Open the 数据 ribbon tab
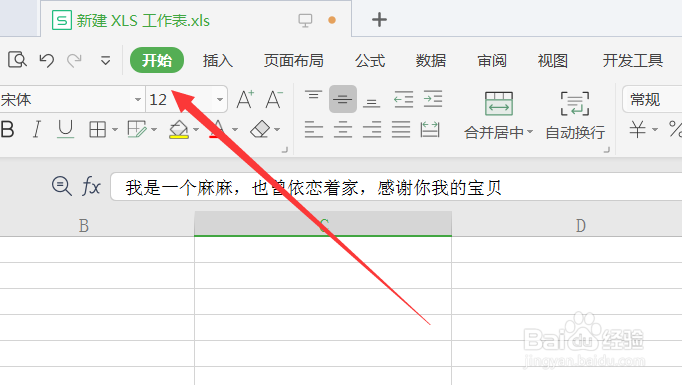 tap(431, 60)
